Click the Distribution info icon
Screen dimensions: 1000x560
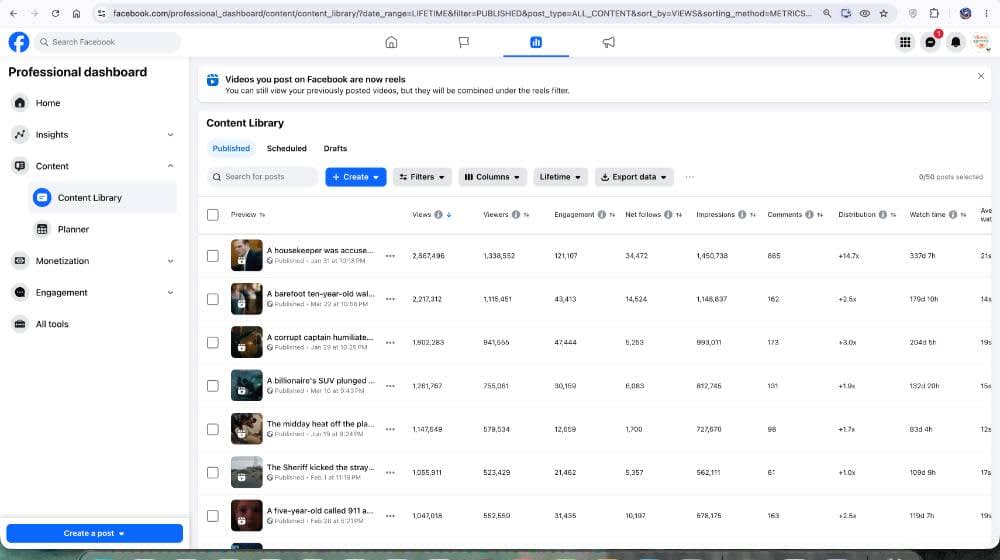click(883, 215)
